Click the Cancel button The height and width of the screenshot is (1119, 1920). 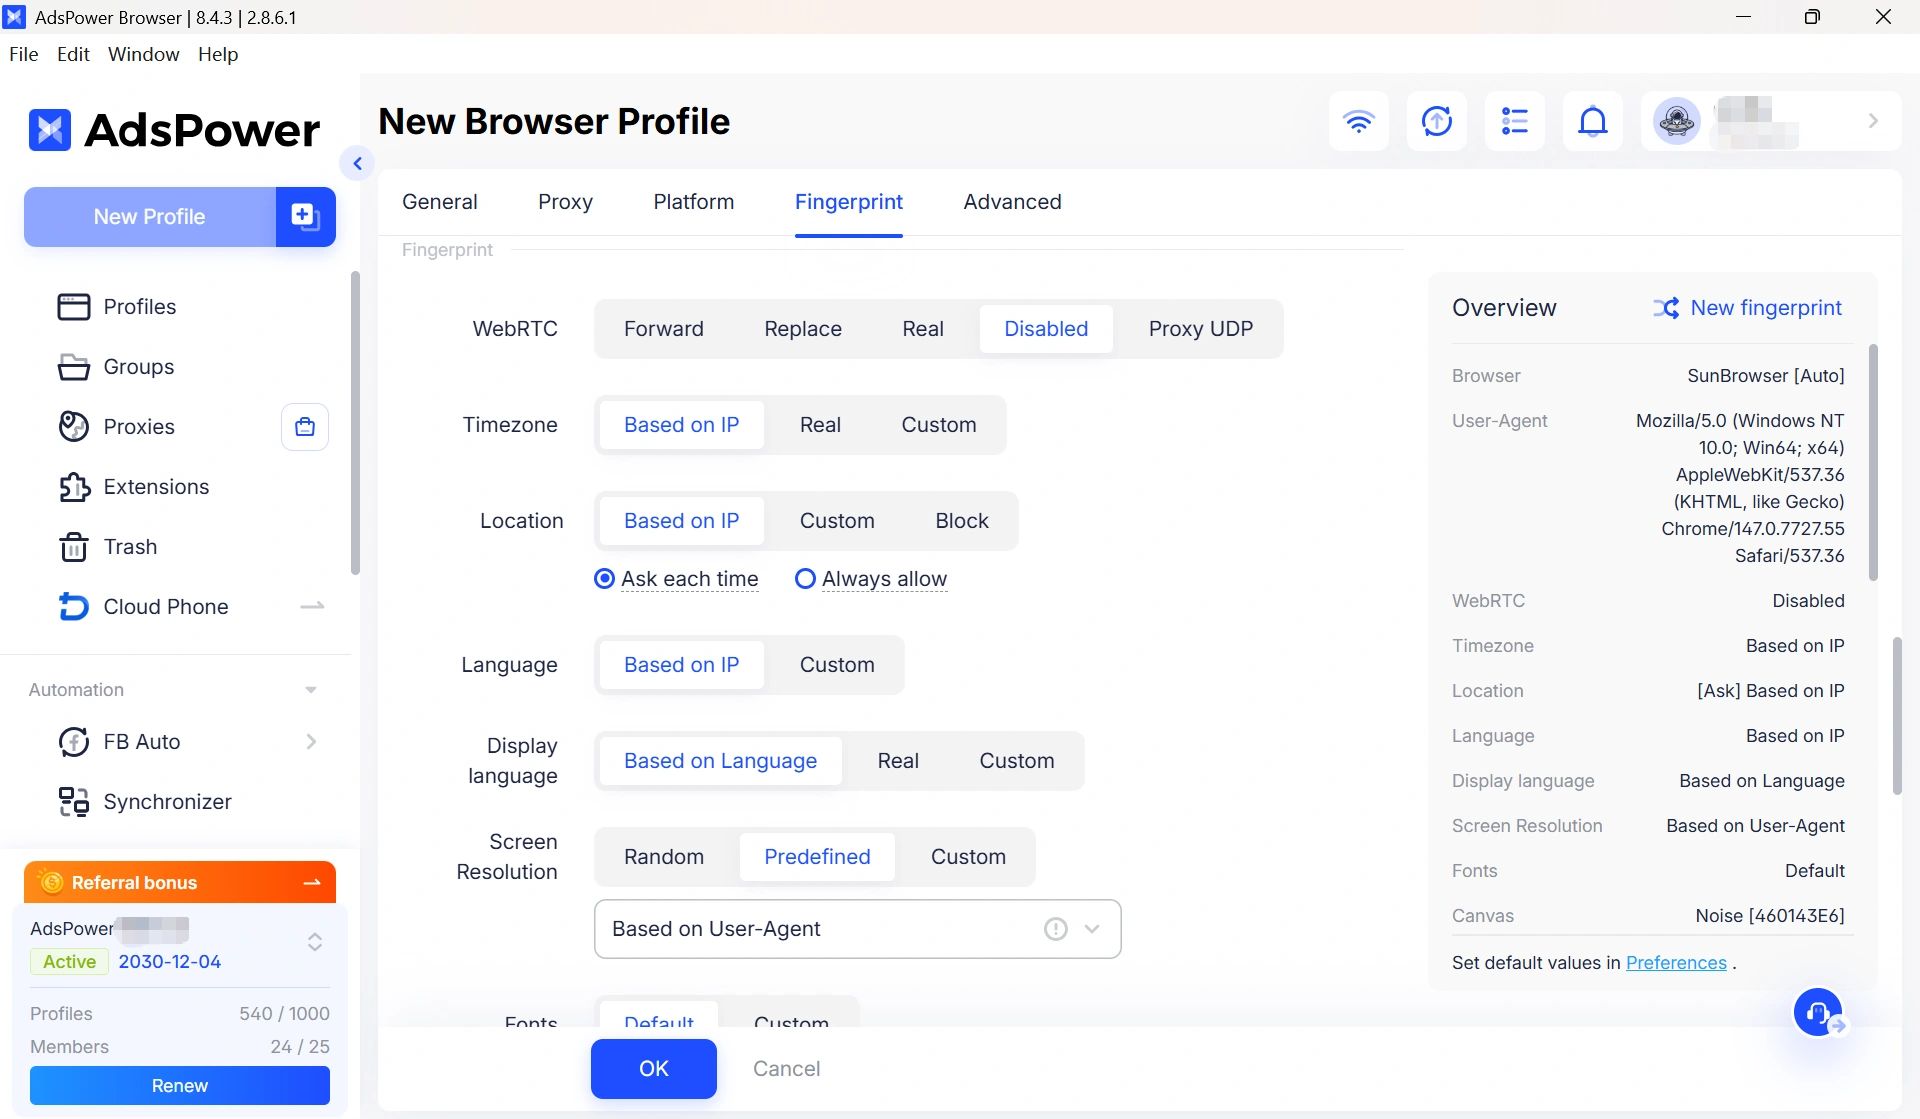[x=787, y=1069]
